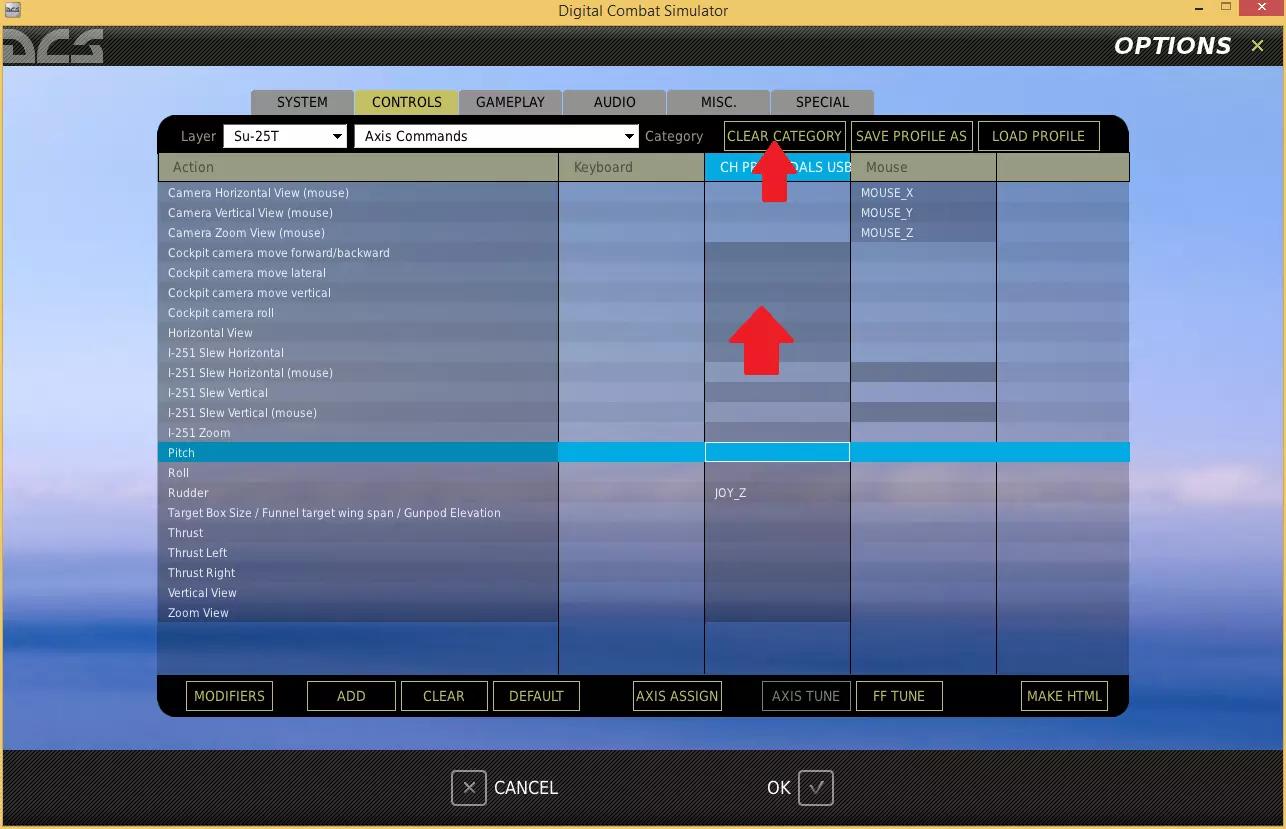Select the "I-251 Slew Horizontal (mouse)" row
This screenshot has height=829, width=1286.
pos(358,373)
